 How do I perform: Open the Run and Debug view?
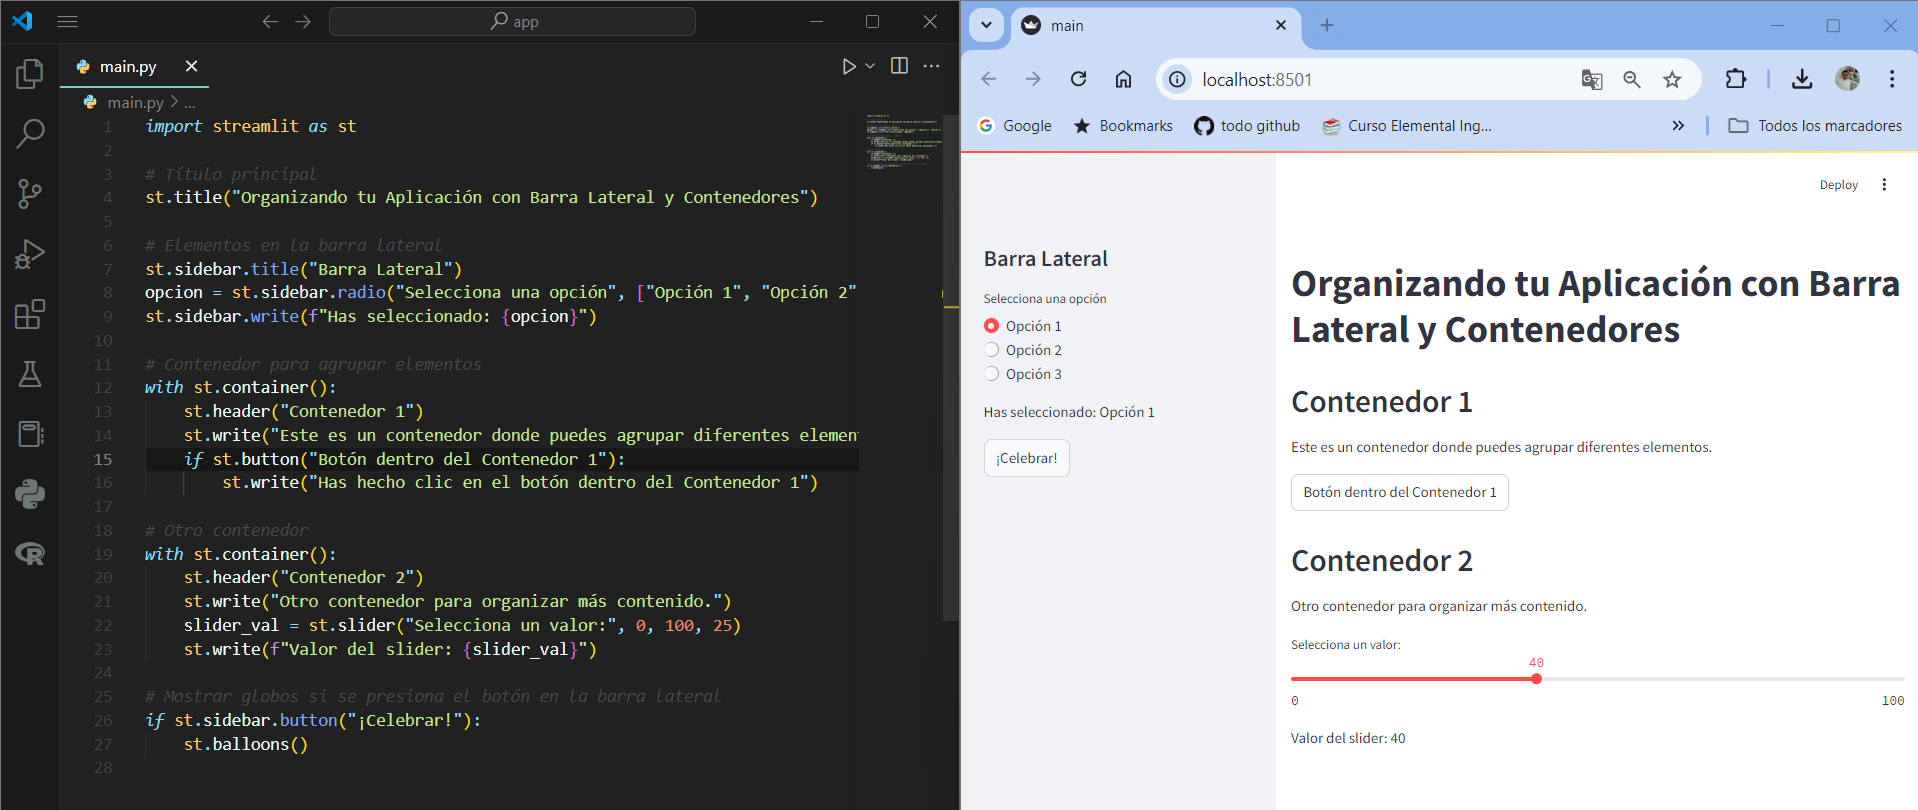coord(30,254)
